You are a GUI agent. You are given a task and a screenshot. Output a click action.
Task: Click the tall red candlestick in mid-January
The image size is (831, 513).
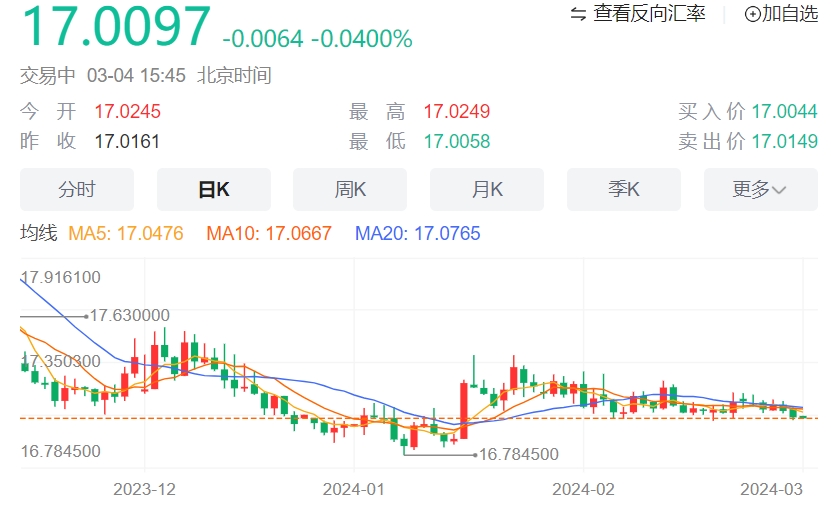464,410
